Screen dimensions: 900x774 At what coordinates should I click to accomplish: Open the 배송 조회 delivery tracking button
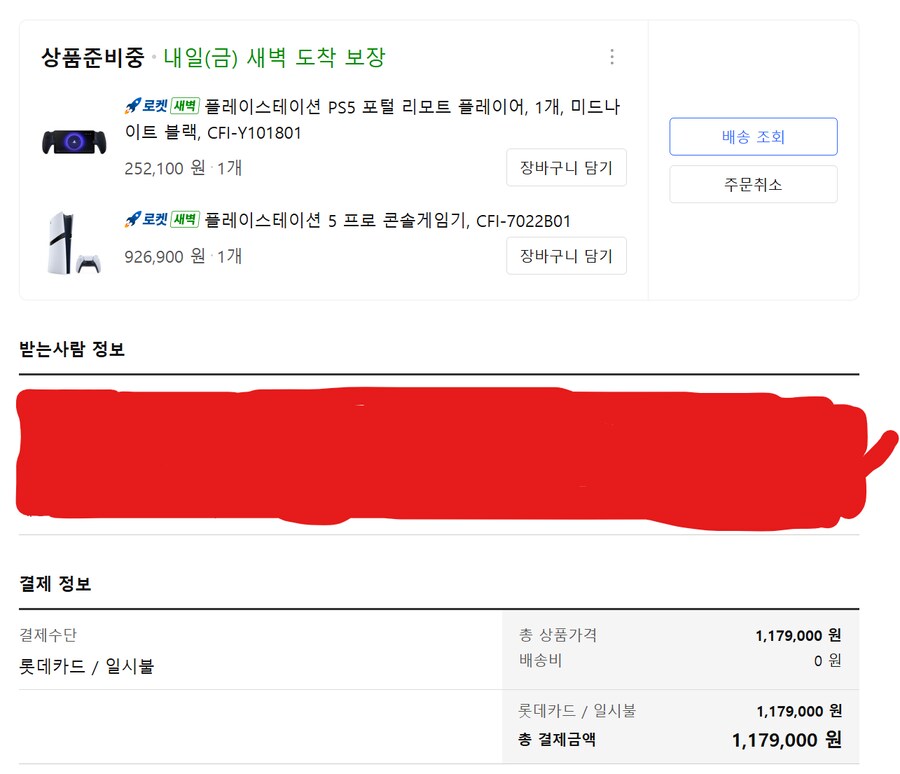click(753, 136)
